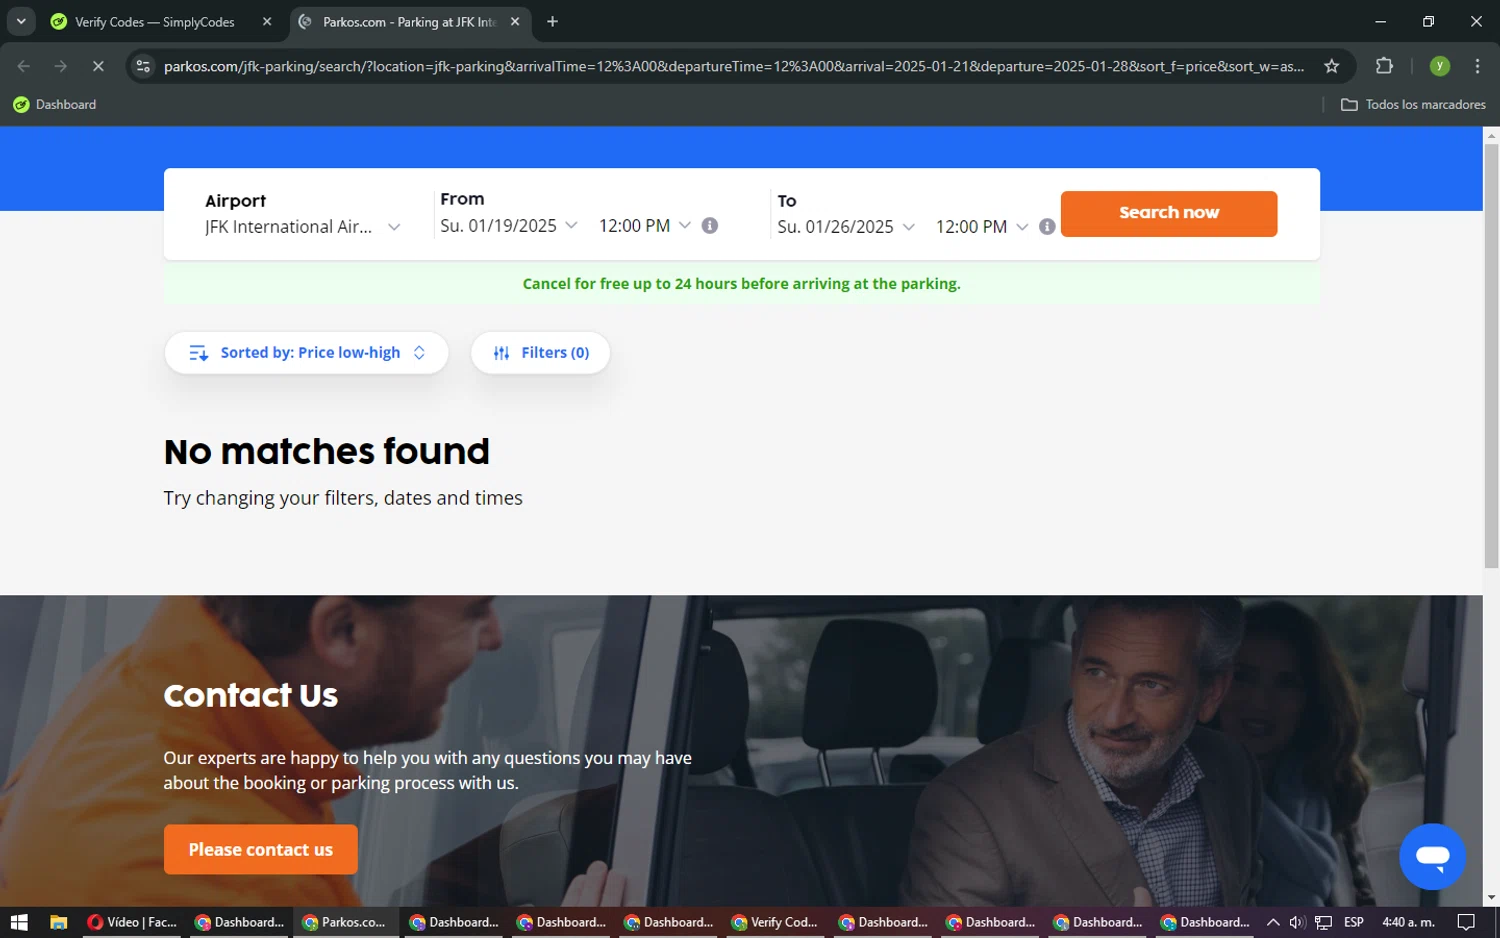Click the volume speaker tray icon

[x=1297, y=922]
